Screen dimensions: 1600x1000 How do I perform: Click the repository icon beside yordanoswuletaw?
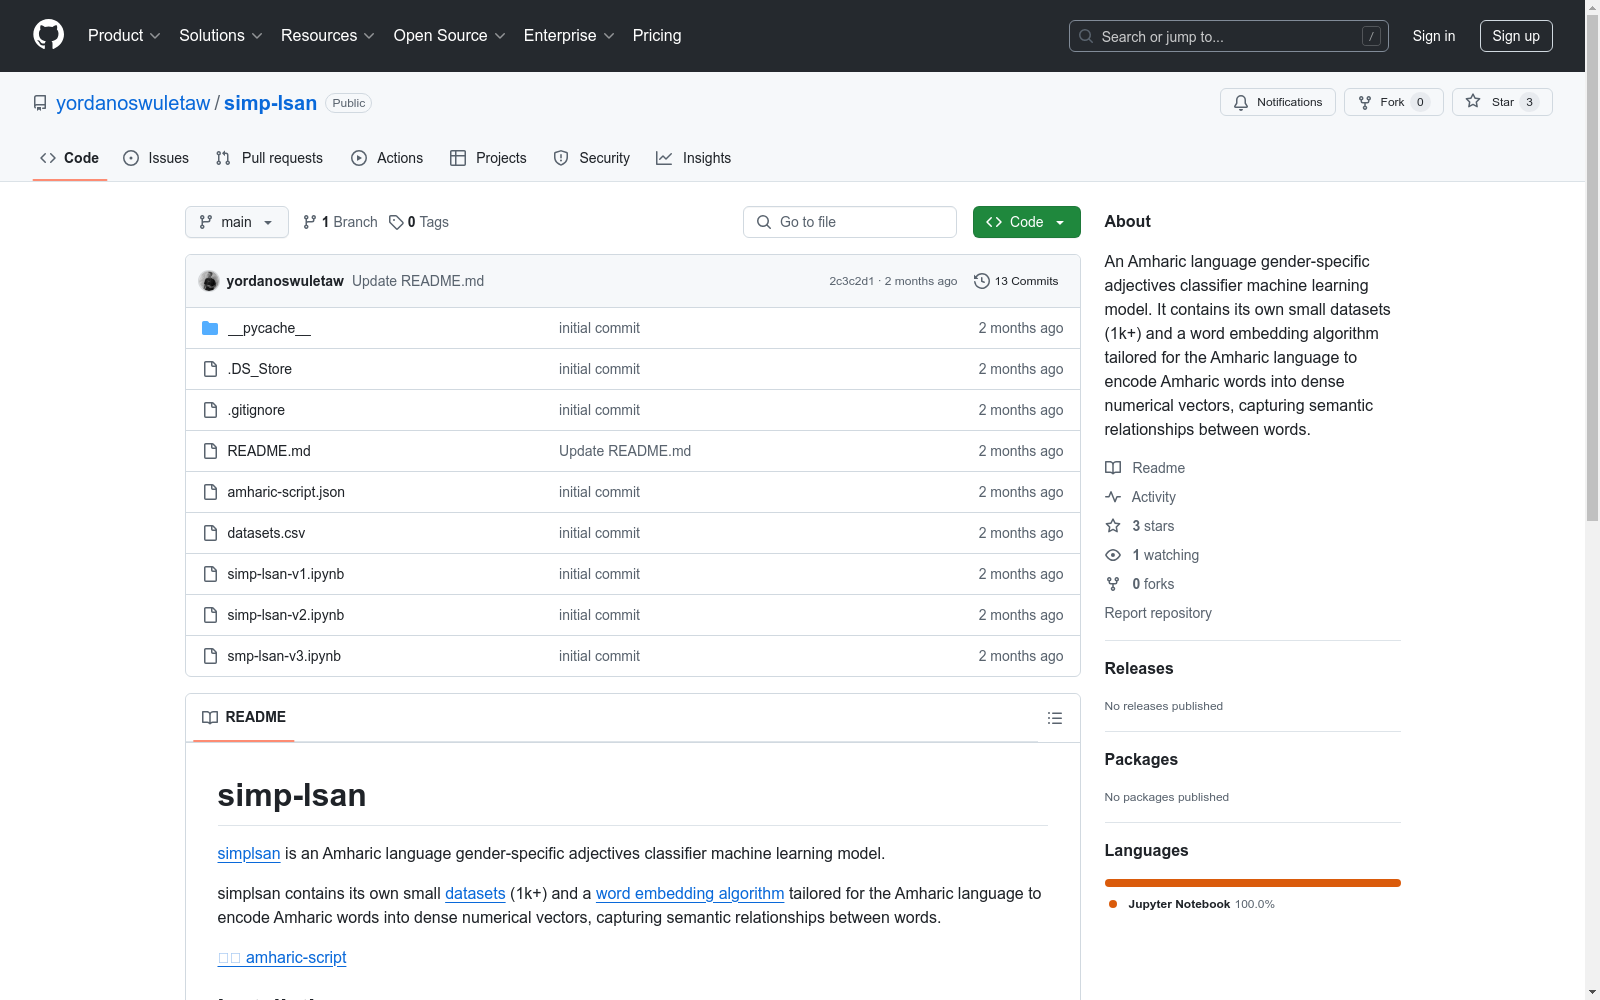pyautogui.click(x=40, y=103)
